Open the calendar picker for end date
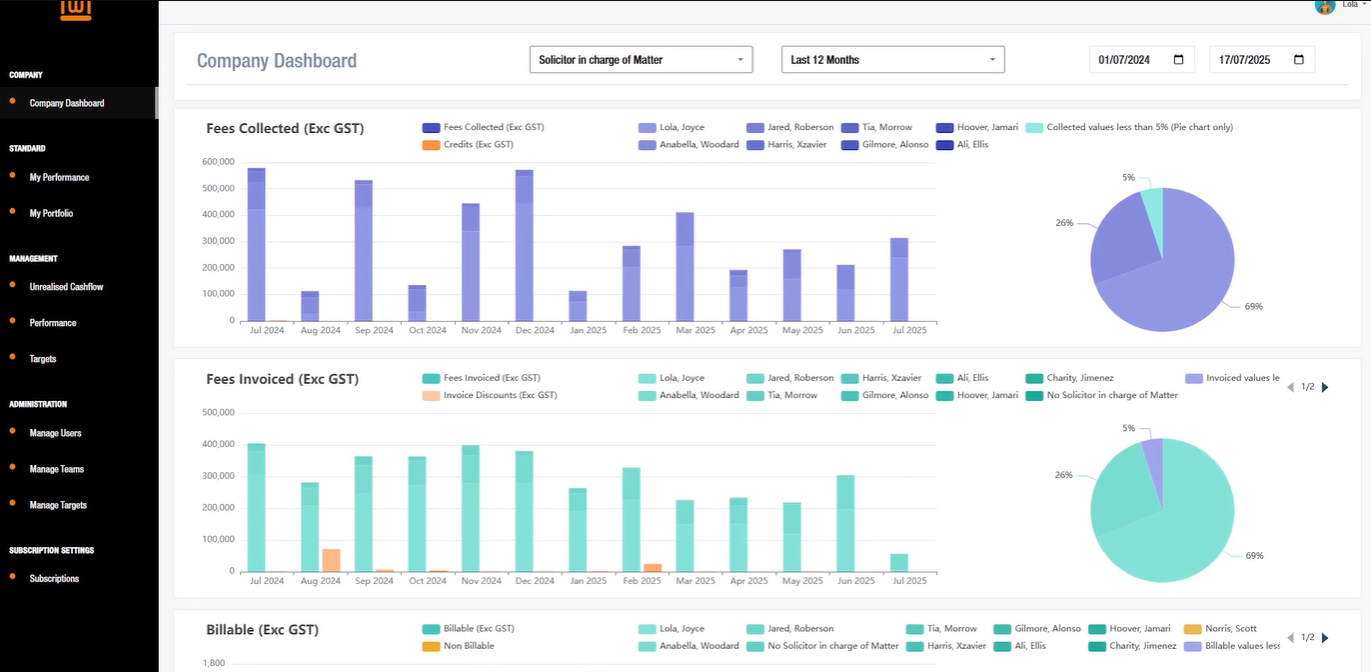 (x=1298, y=60)
